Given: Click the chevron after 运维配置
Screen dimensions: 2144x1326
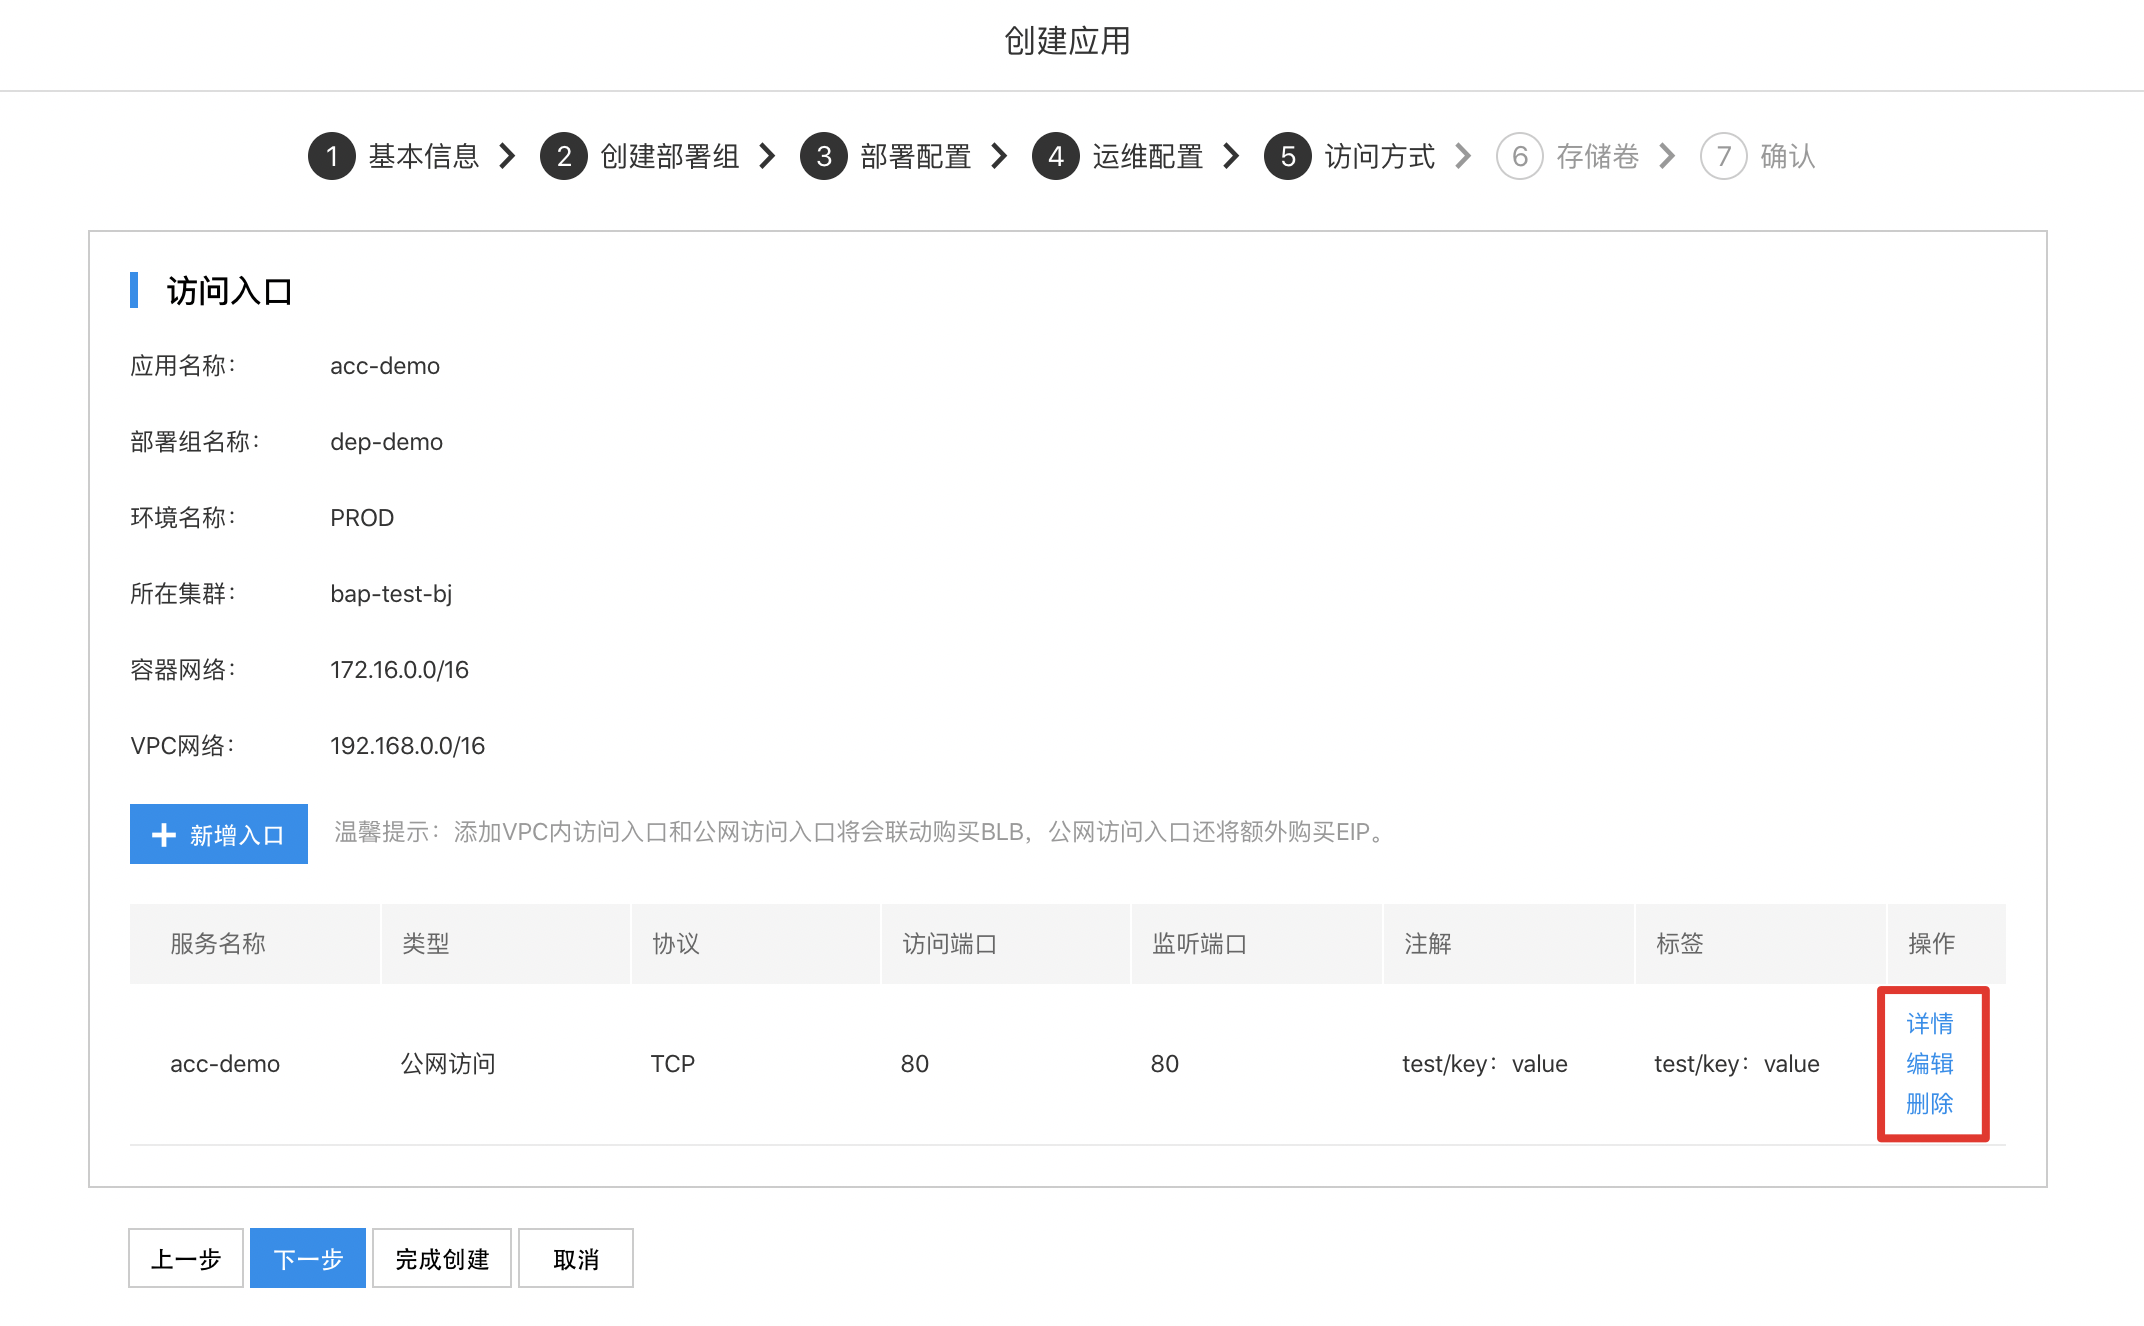Looking at the screenshot, I should click(1232, 156).
